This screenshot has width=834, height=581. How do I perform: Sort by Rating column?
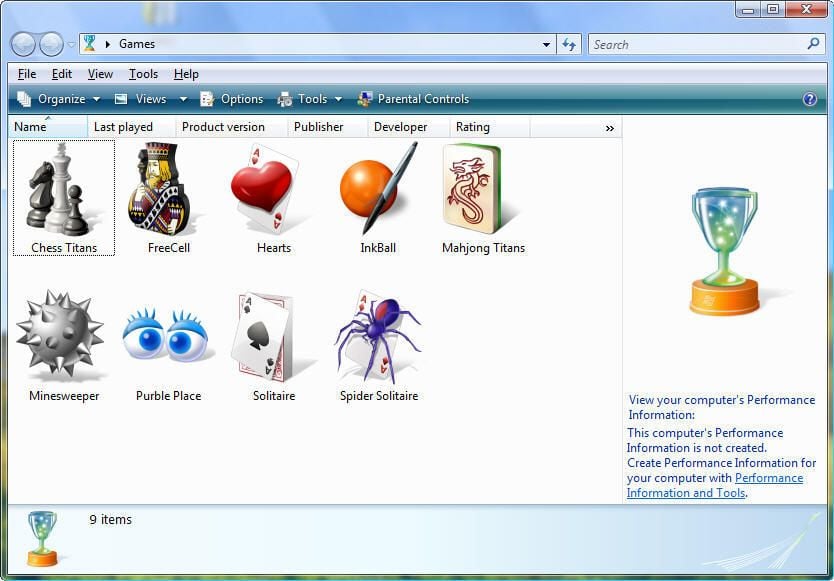tap(490, 127)
